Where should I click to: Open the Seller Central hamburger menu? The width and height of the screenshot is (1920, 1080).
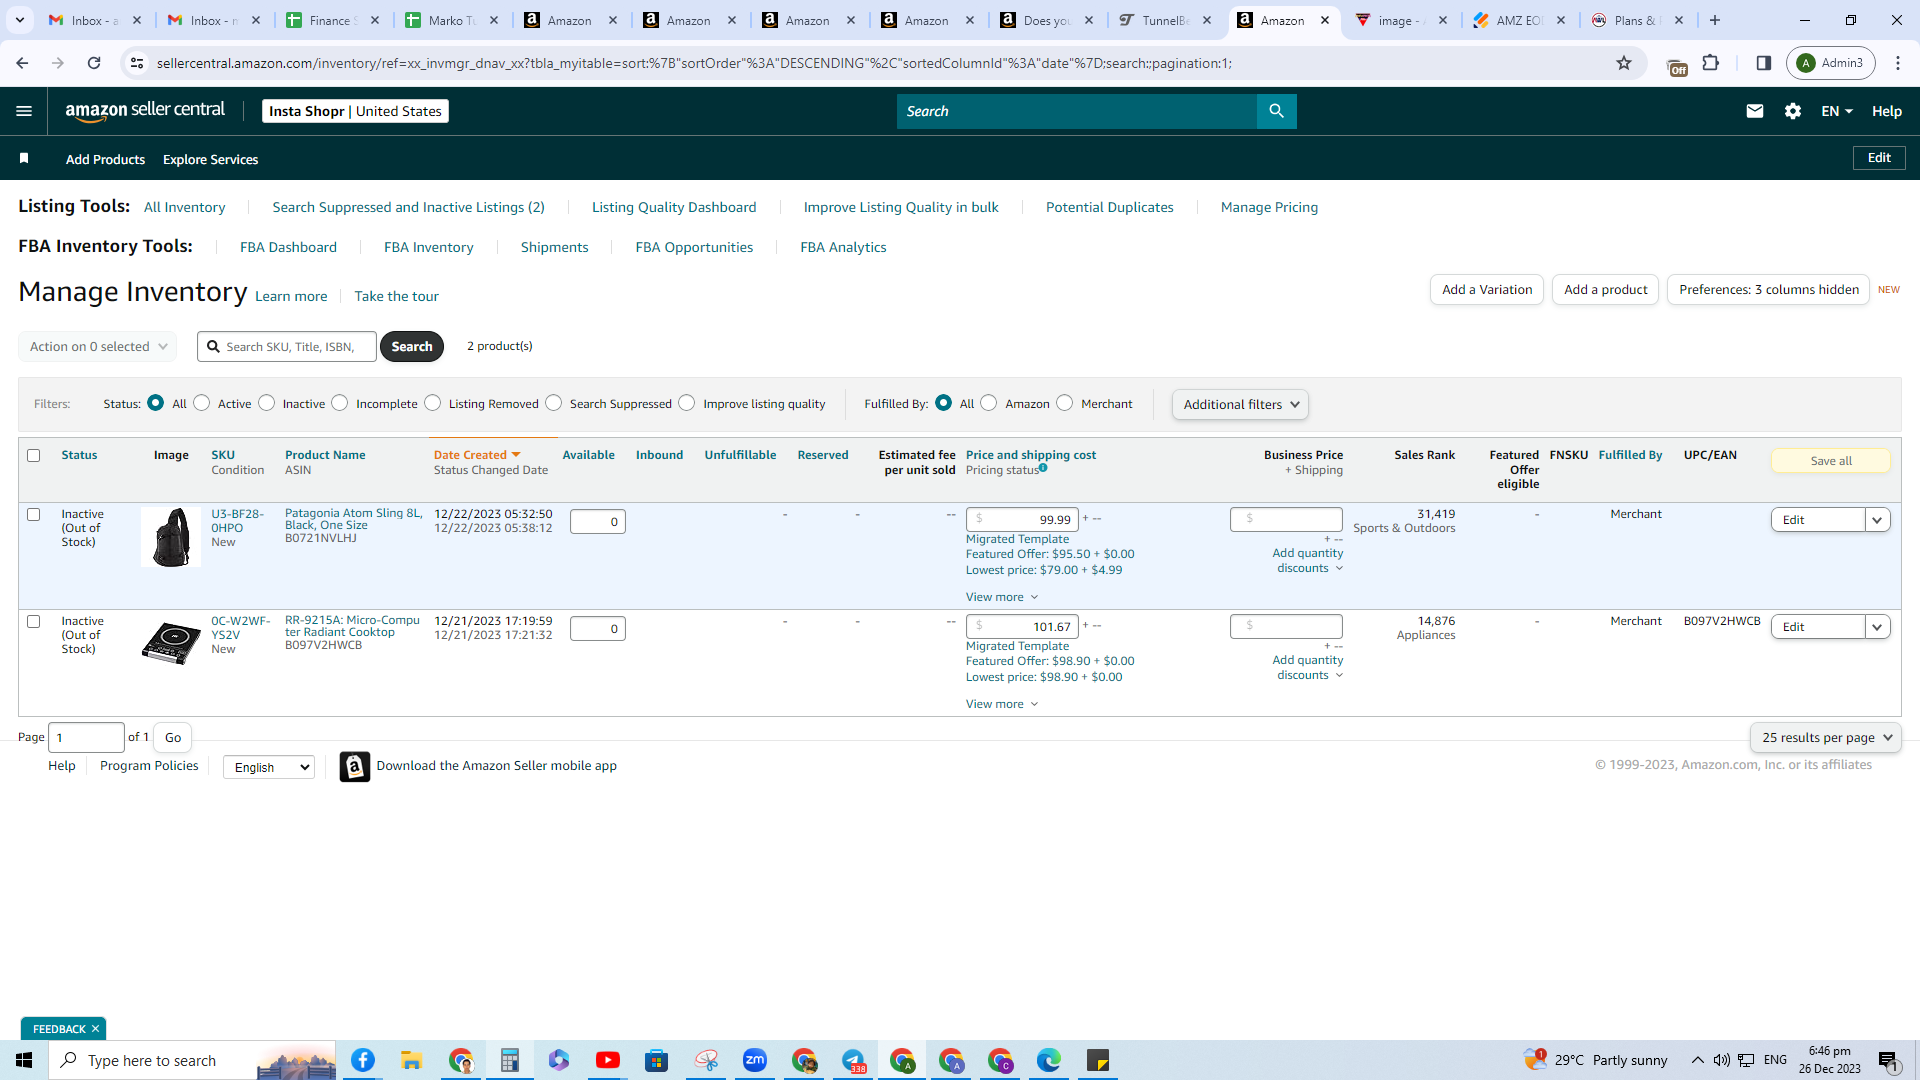(x=24, y=111)
